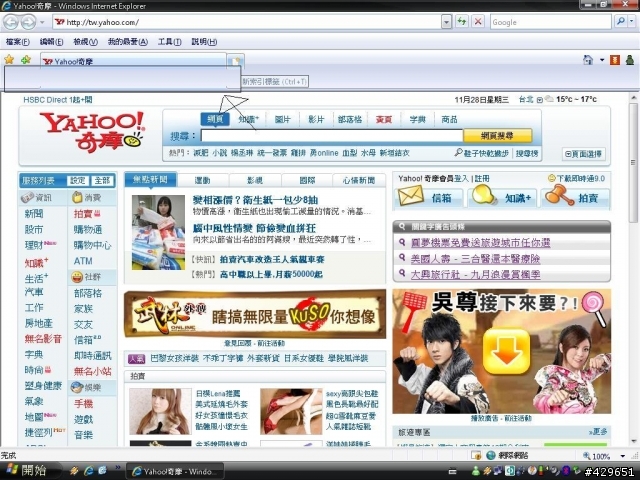640x480 pixels.
Task: Open the 說明(H) menu
Action: click(x=204, y=42)
